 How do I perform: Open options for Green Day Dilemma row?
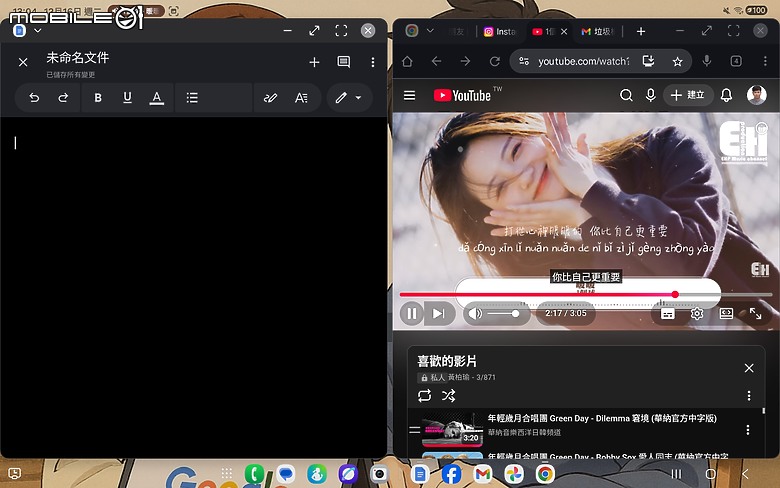pos(748,430)
